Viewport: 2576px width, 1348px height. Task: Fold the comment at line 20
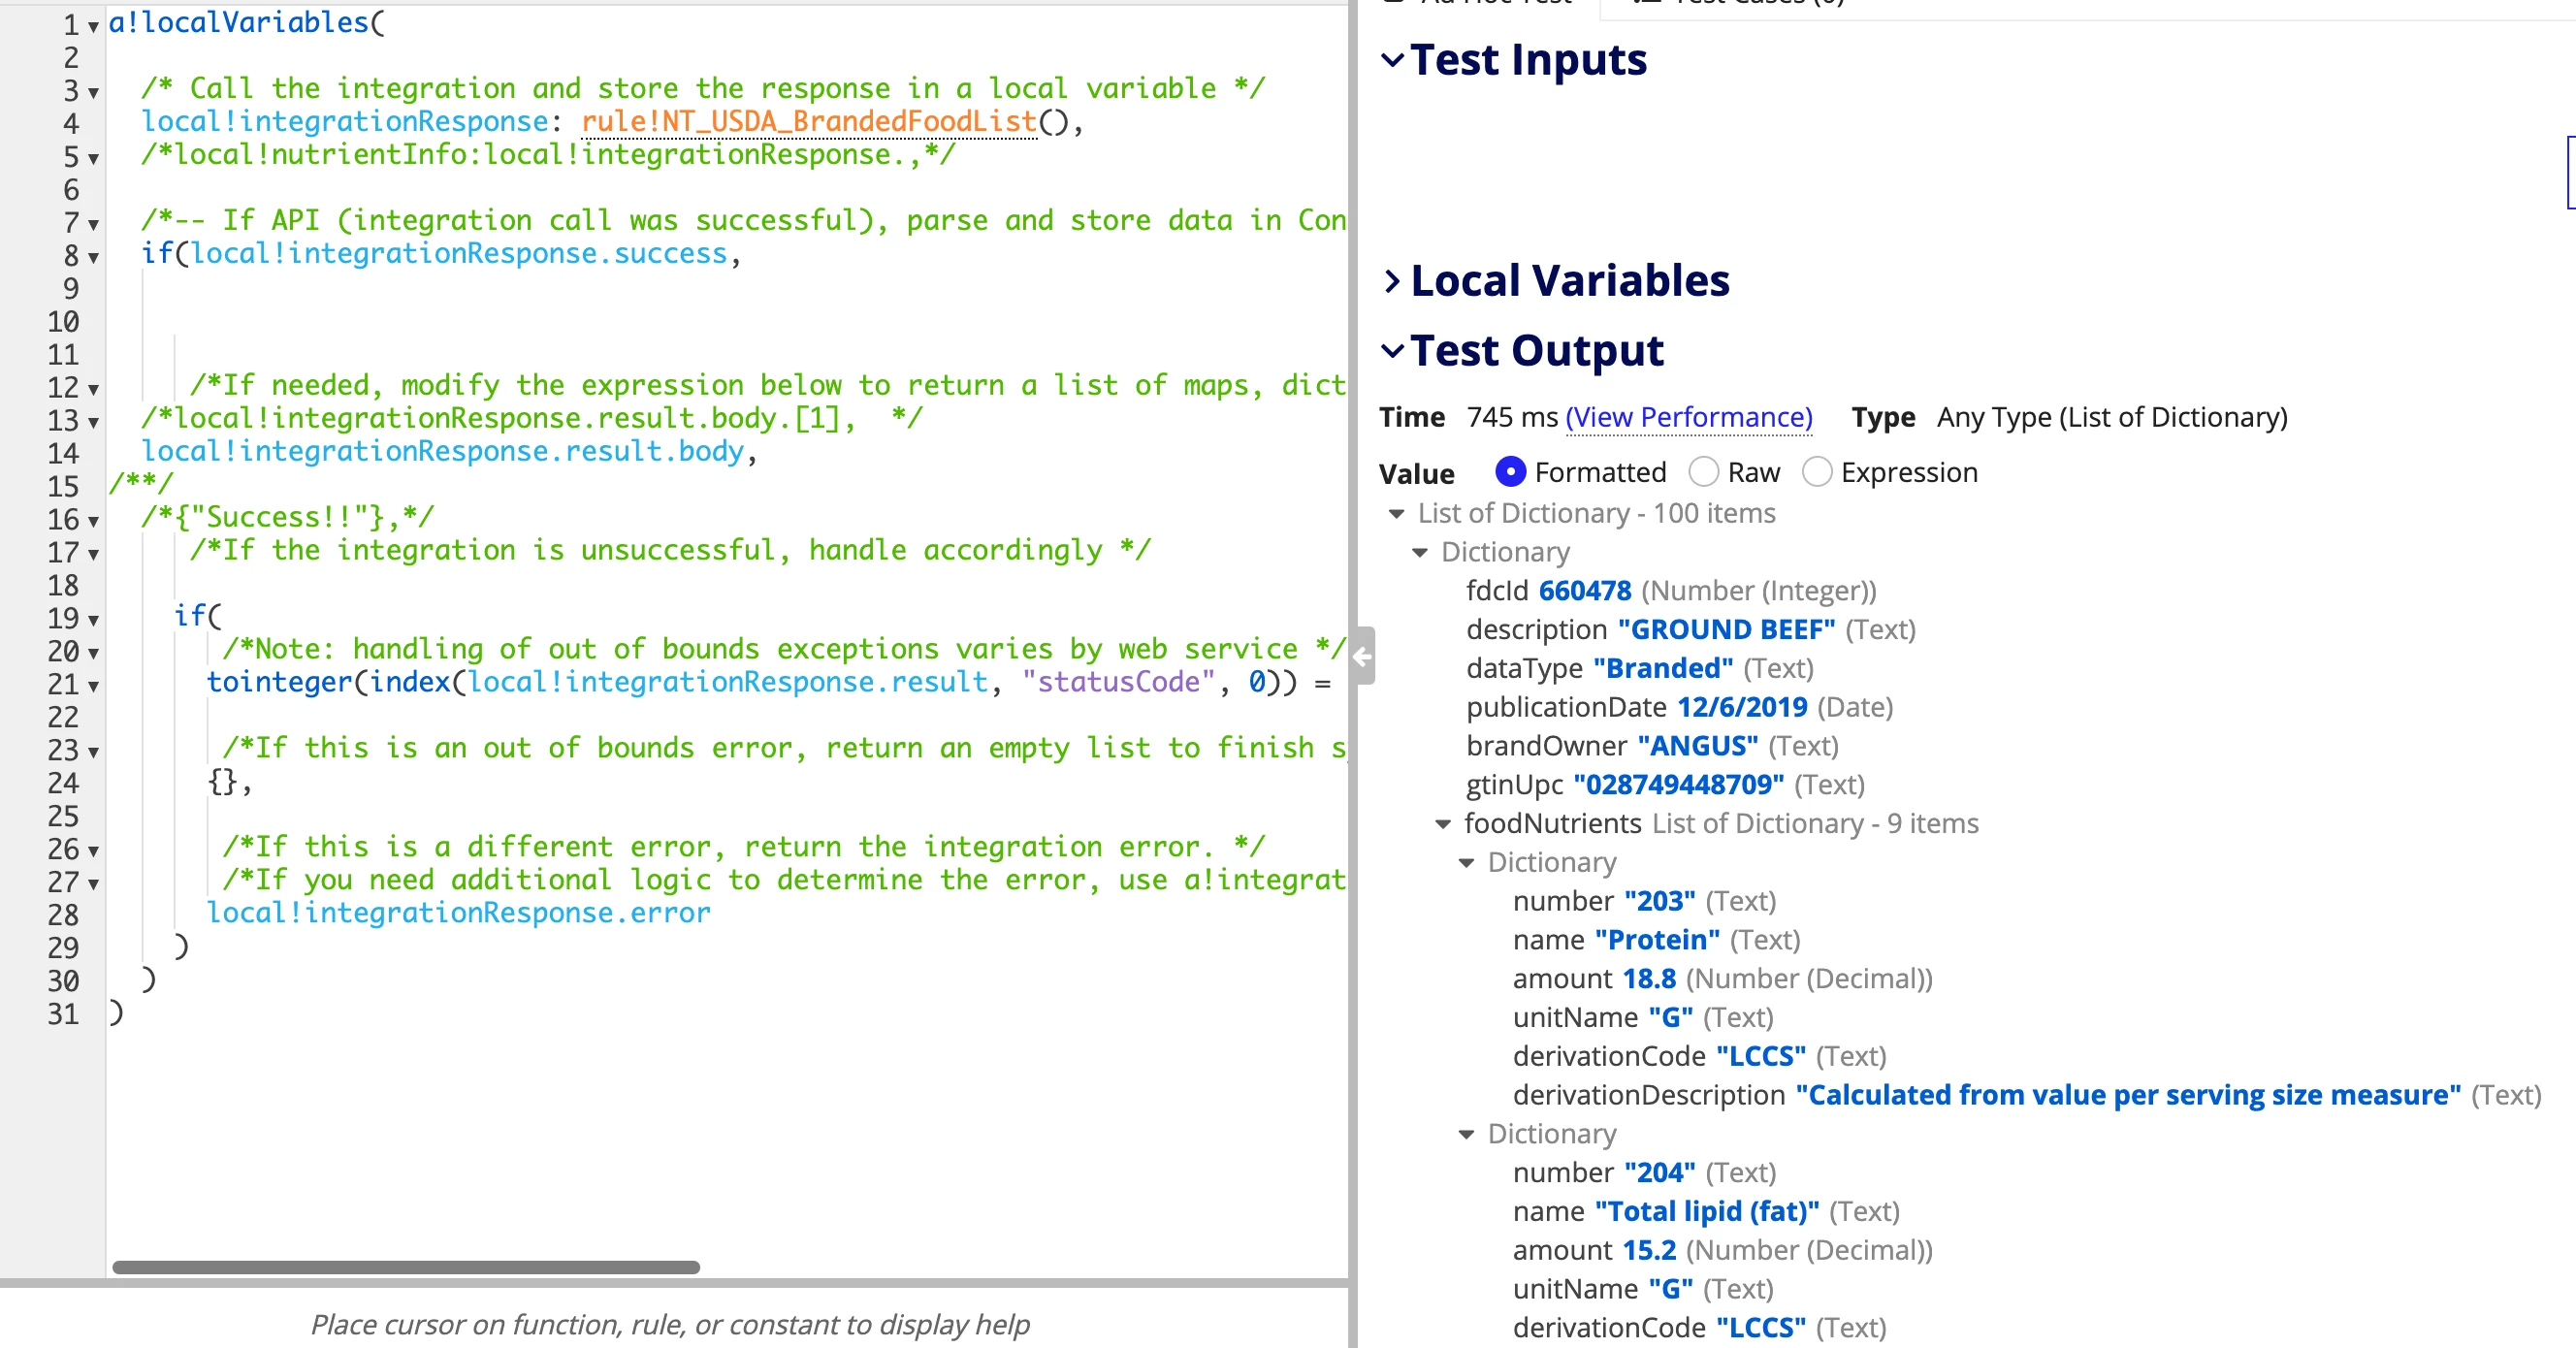click(93, 653)
